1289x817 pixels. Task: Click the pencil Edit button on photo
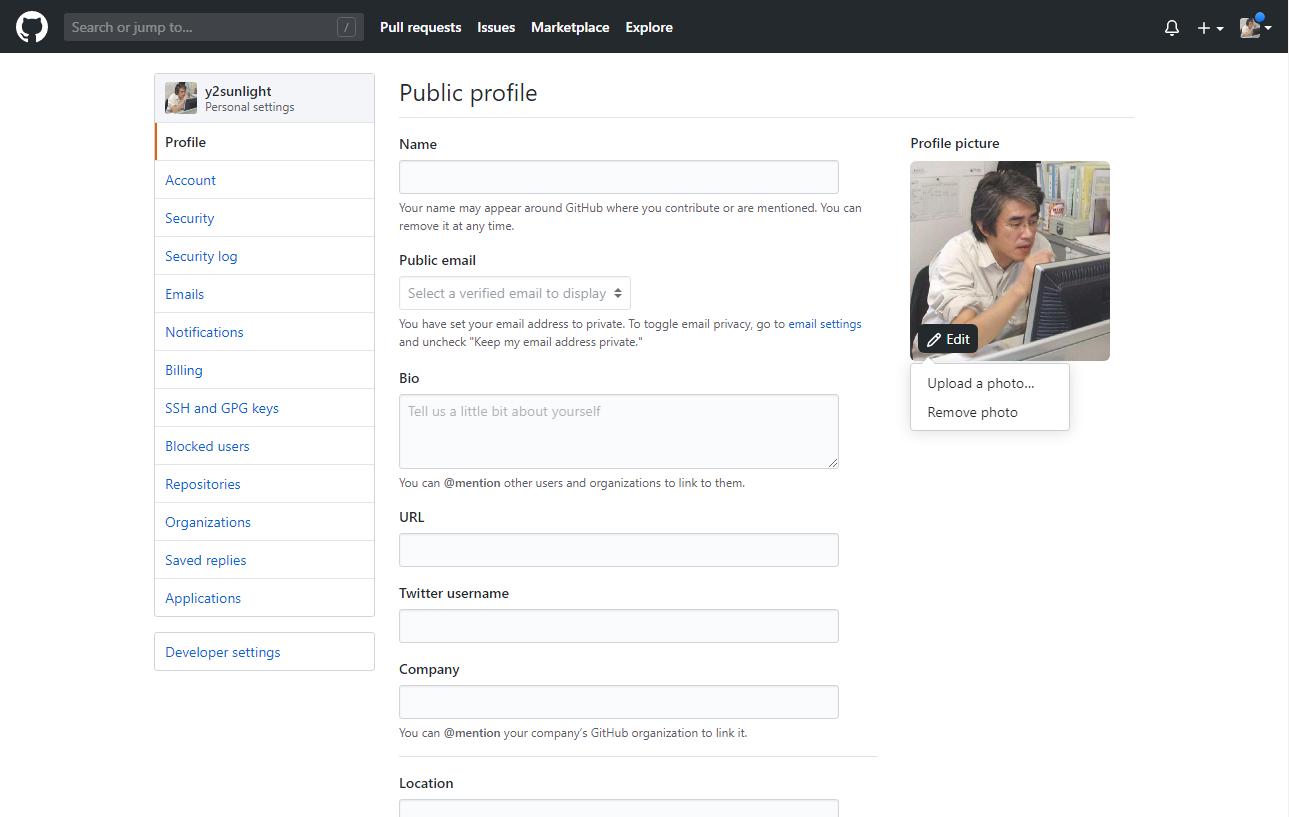948,339
